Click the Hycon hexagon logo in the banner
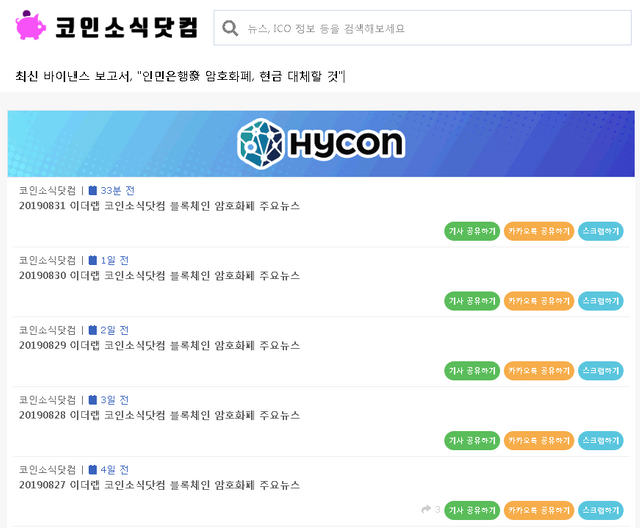Viewport: 640px width, 528px height. coord(261,143)
